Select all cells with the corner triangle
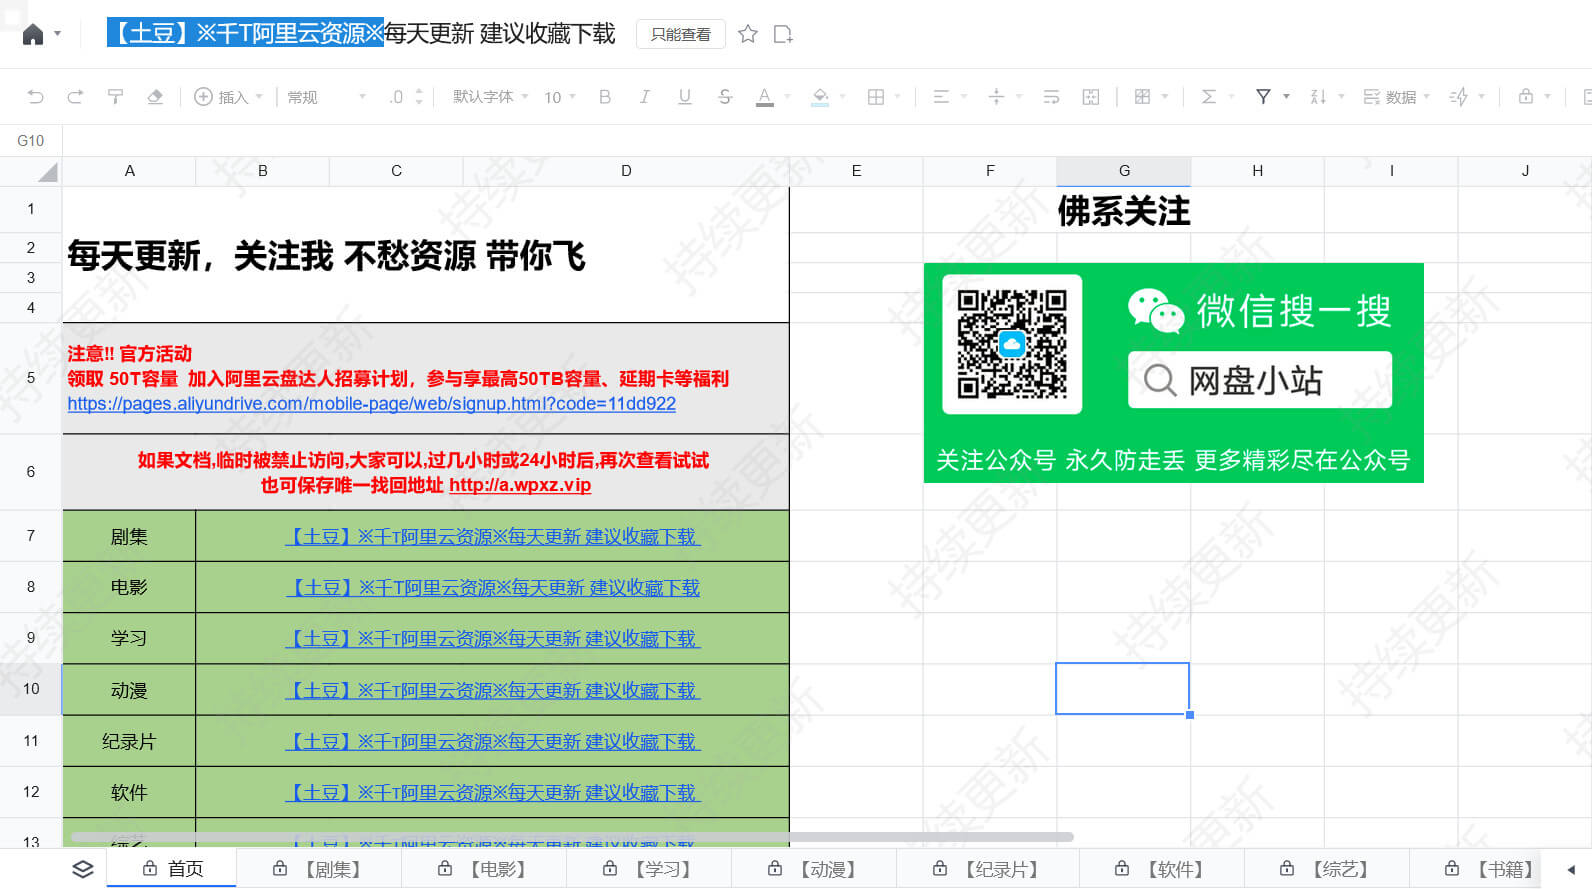Screen dimensions: 1592x889 [46, 172]
